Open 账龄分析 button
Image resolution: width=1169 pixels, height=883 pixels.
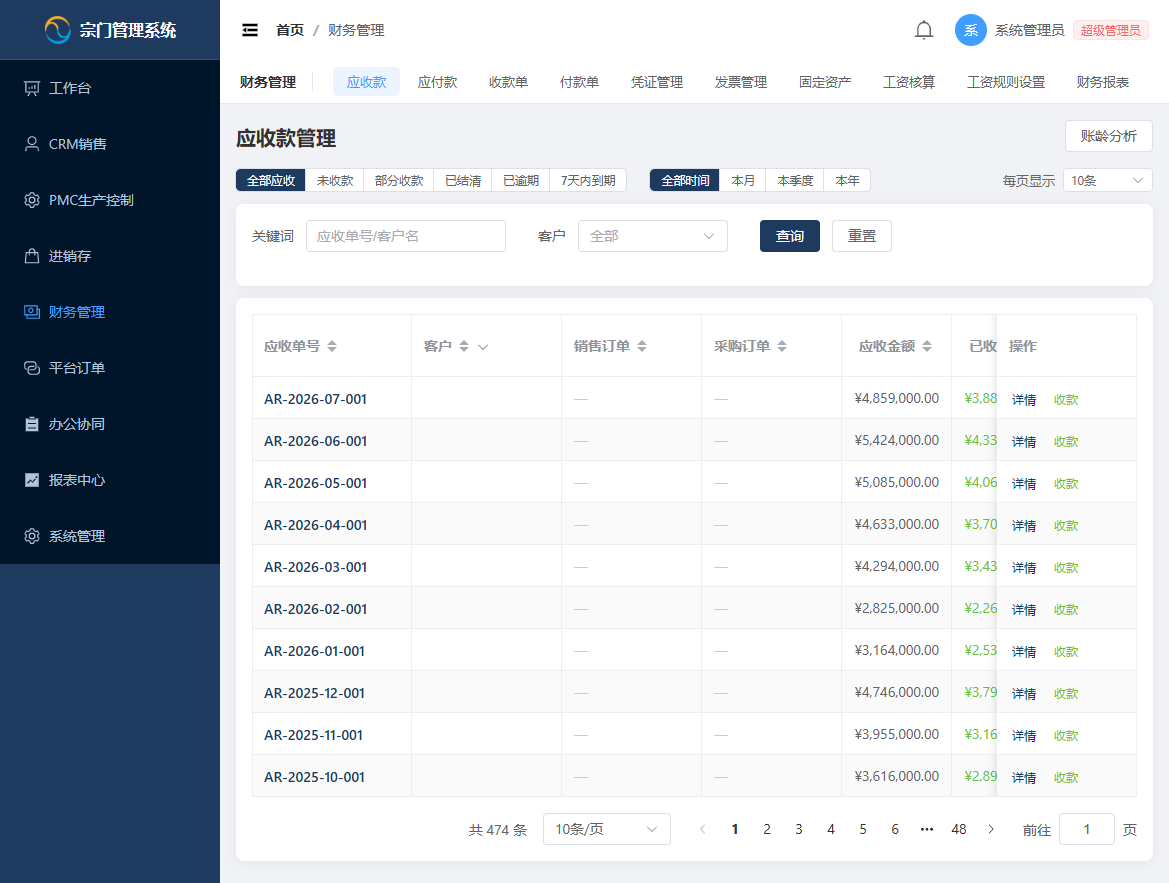(x=1109, y=136)
